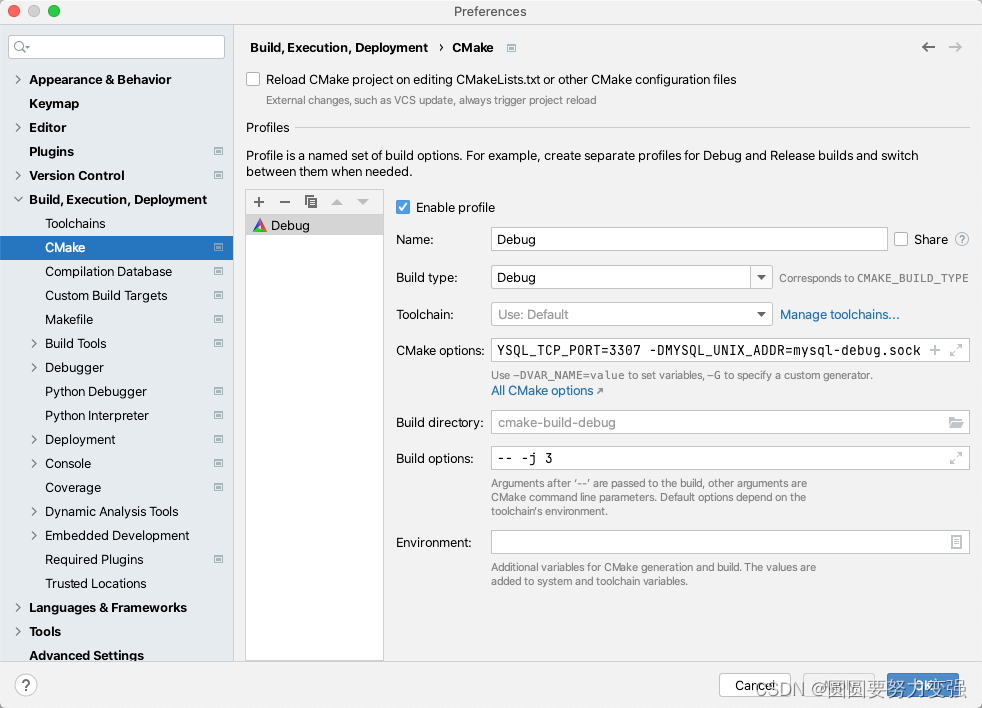The width and height of the screenshot is (982, 708).
Task: Open All CMake options link
Action: [x=547, y=391]
